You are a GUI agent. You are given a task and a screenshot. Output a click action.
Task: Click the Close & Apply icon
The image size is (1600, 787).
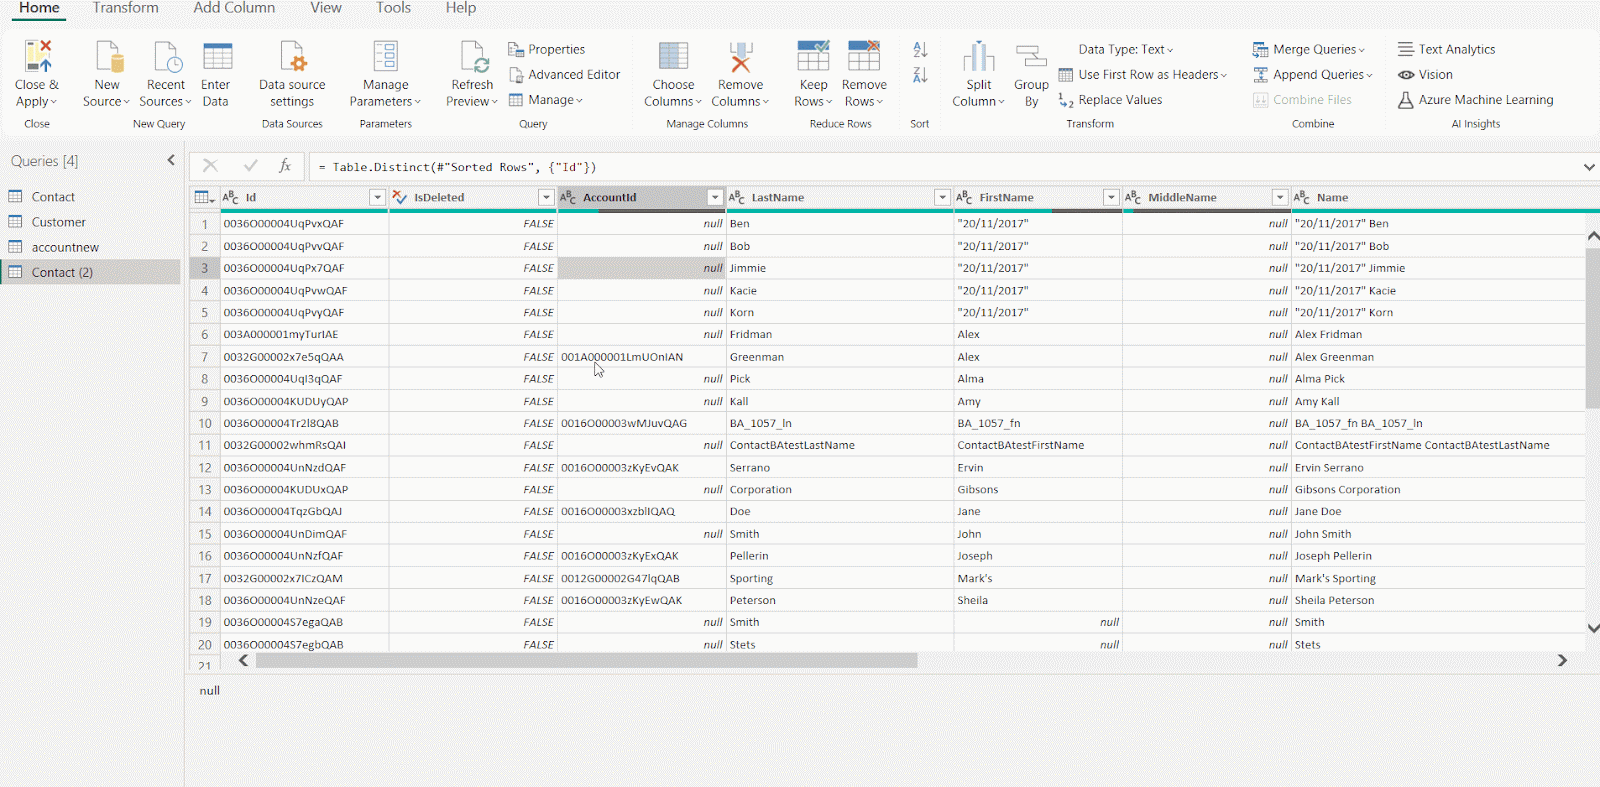(37, 58)
